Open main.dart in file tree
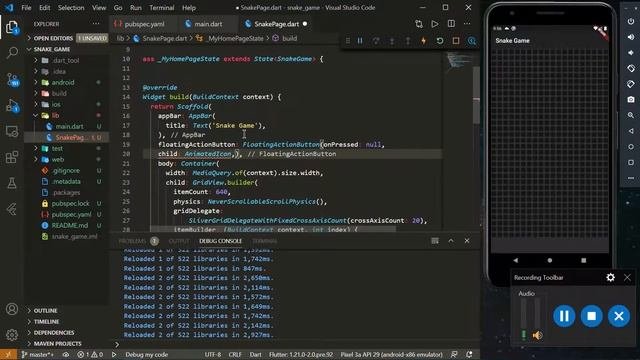640x360 pixels. pos(69,127)
